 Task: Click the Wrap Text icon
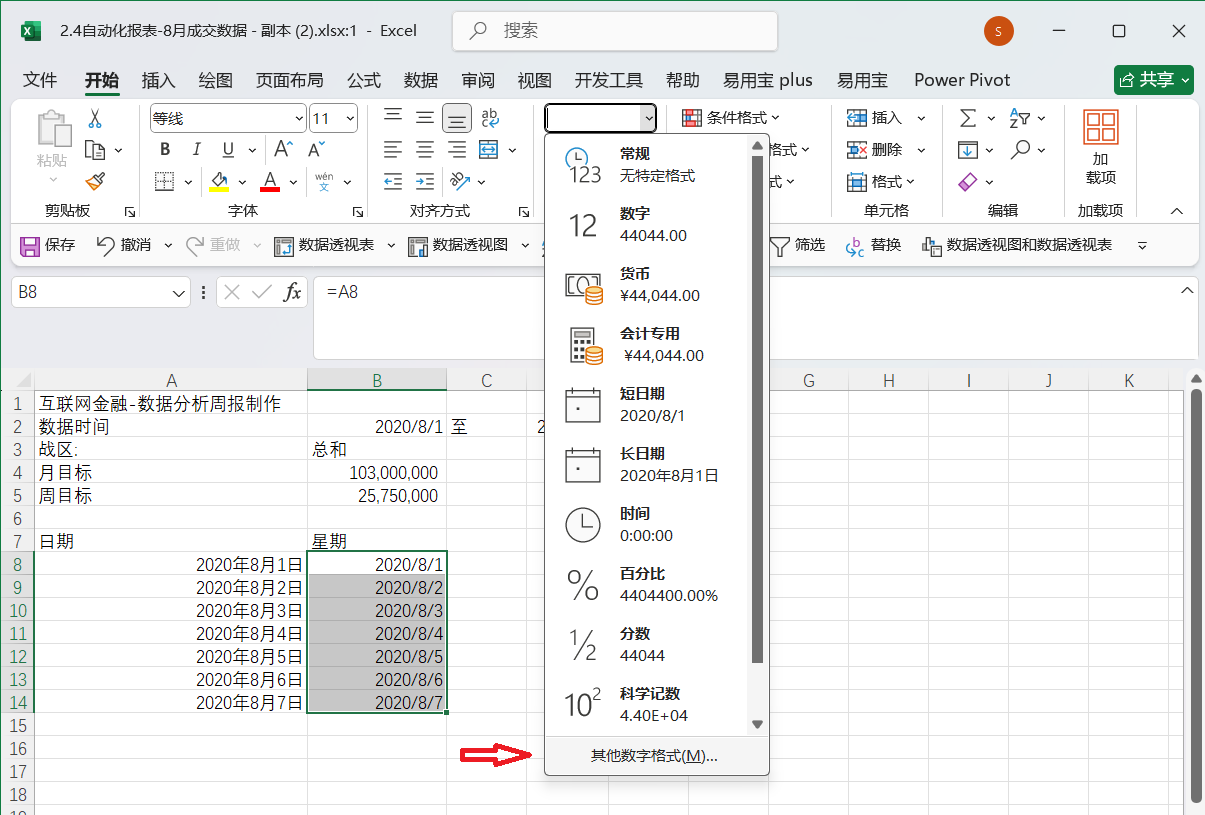490,118
